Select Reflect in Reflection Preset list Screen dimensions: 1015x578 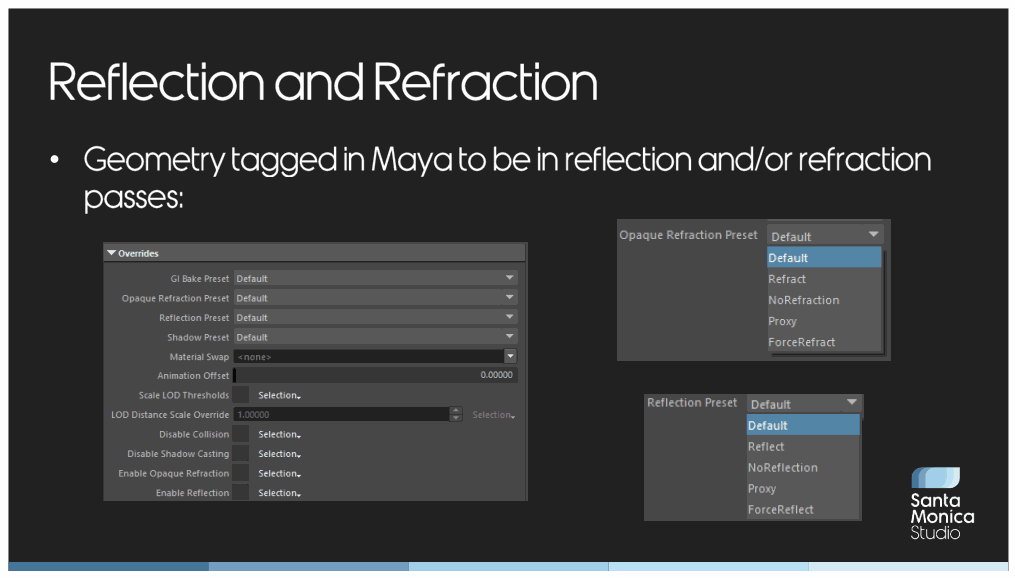pyautogui.click(x=803, y=447)
